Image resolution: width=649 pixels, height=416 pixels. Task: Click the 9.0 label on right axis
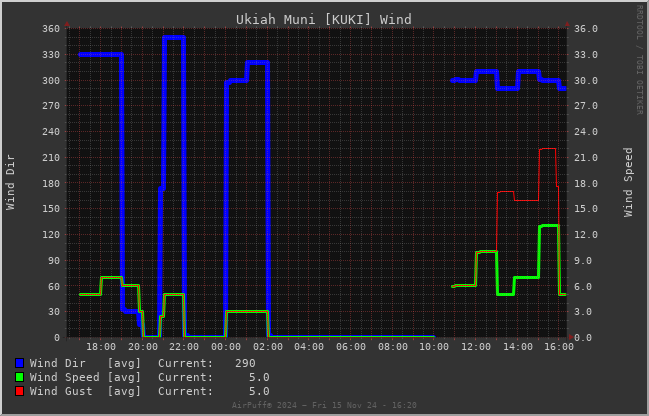(x=584, y=261)
